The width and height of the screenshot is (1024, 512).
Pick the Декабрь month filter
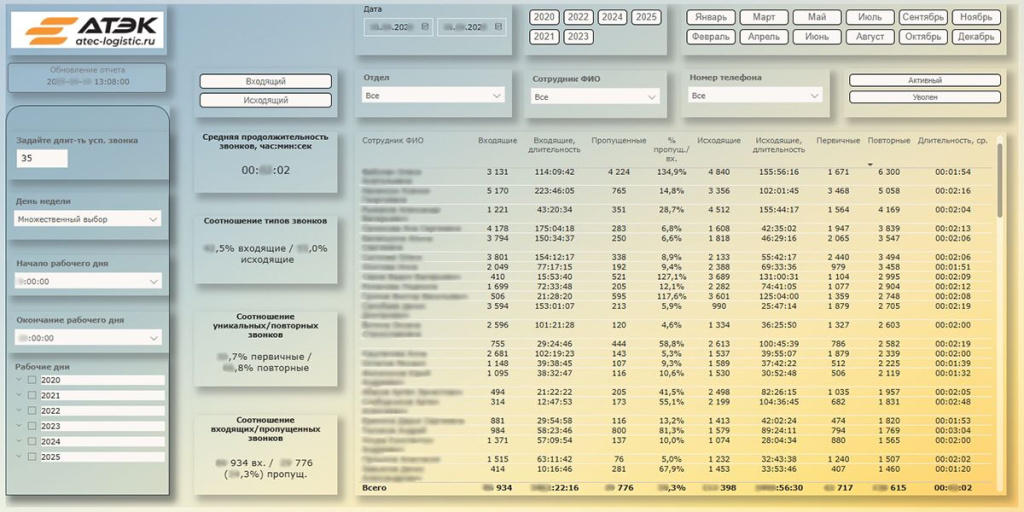[x=975, y=37]
